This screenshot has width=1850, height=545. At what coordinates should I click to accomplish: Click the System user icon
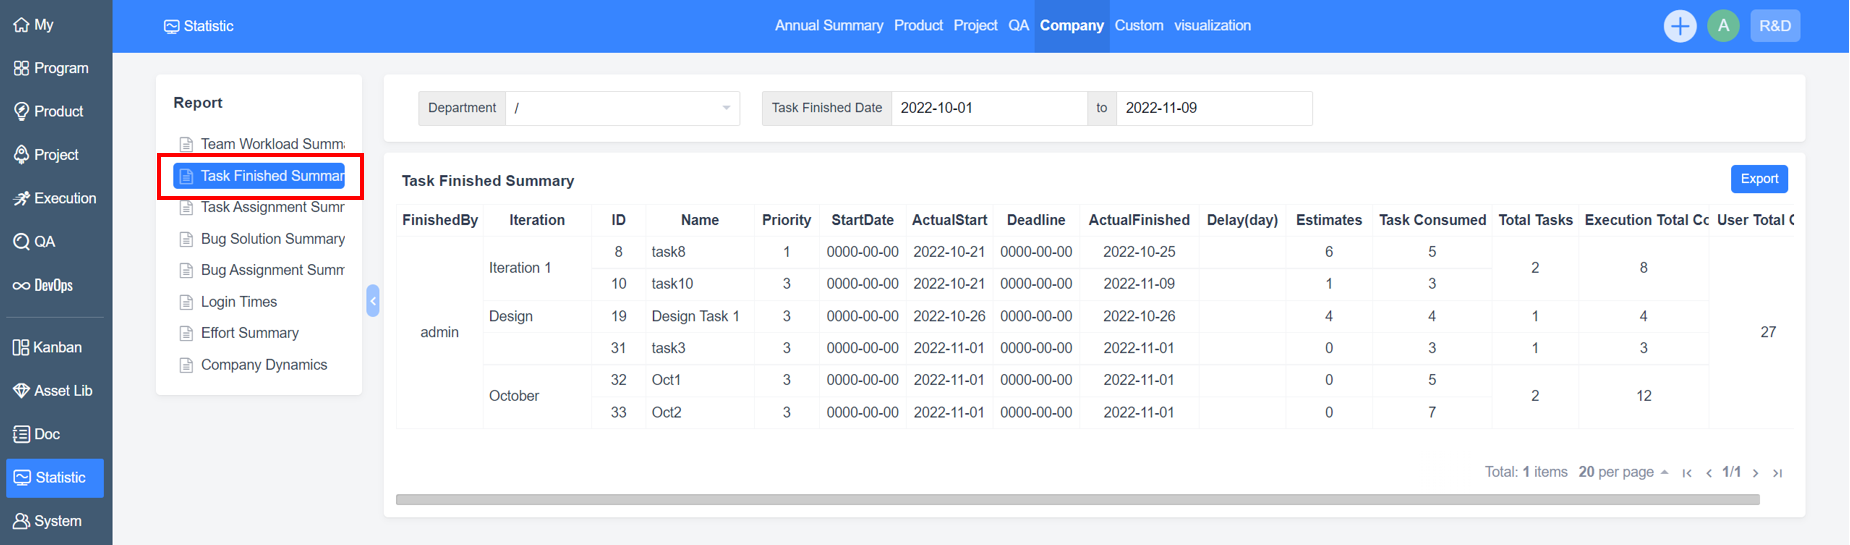(x=21, y=521)
